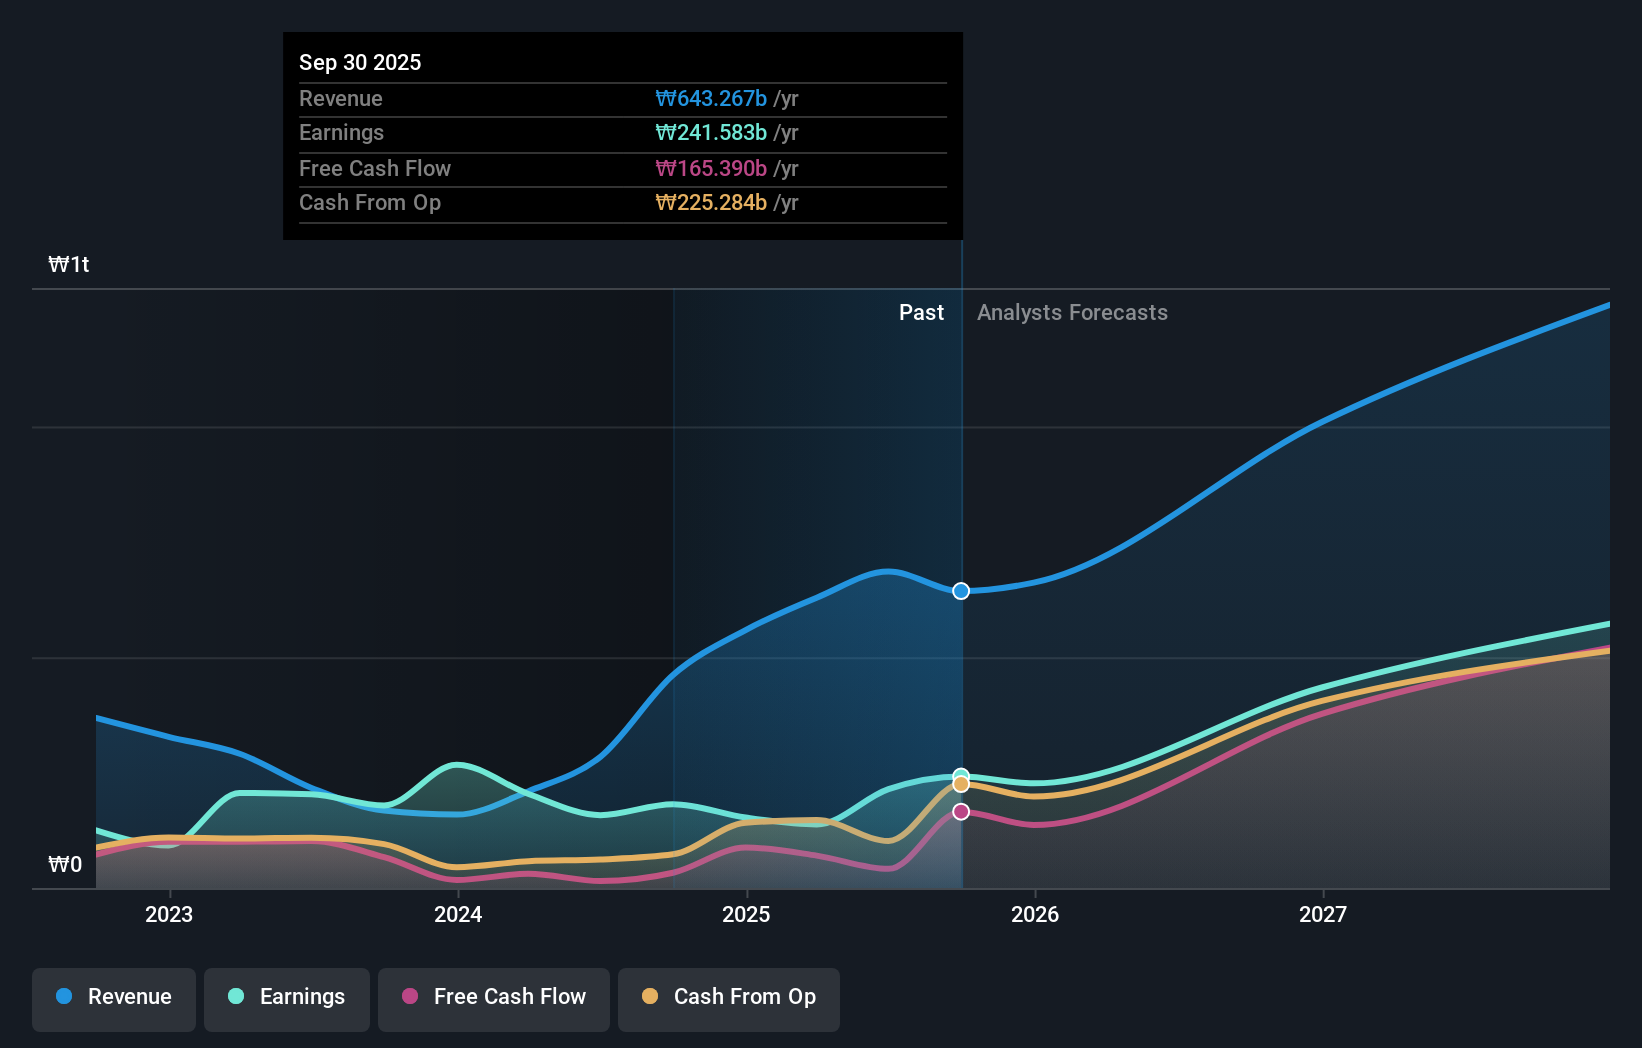Click the Cash From Op legend button
The width and height of the screenshot is (1642, 1048).
[x=728, y=999]
